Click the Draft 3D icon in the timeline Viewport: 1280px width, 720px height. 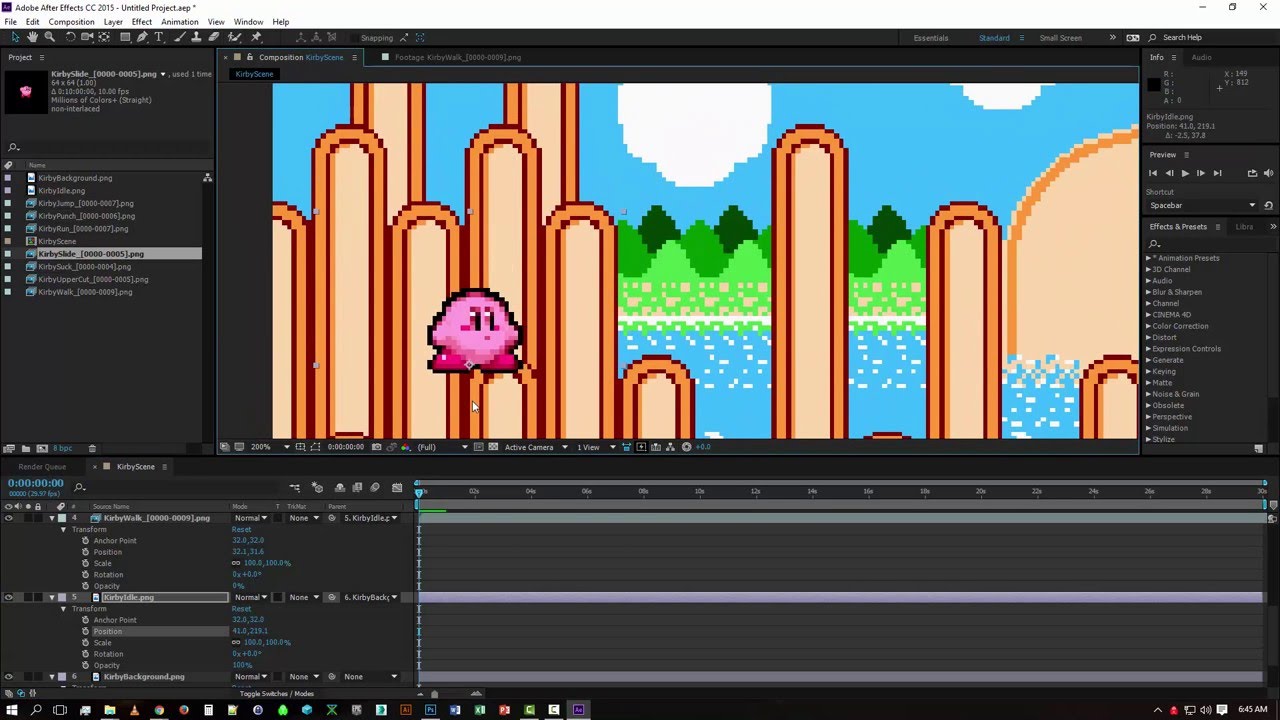(x=317, y=488)
